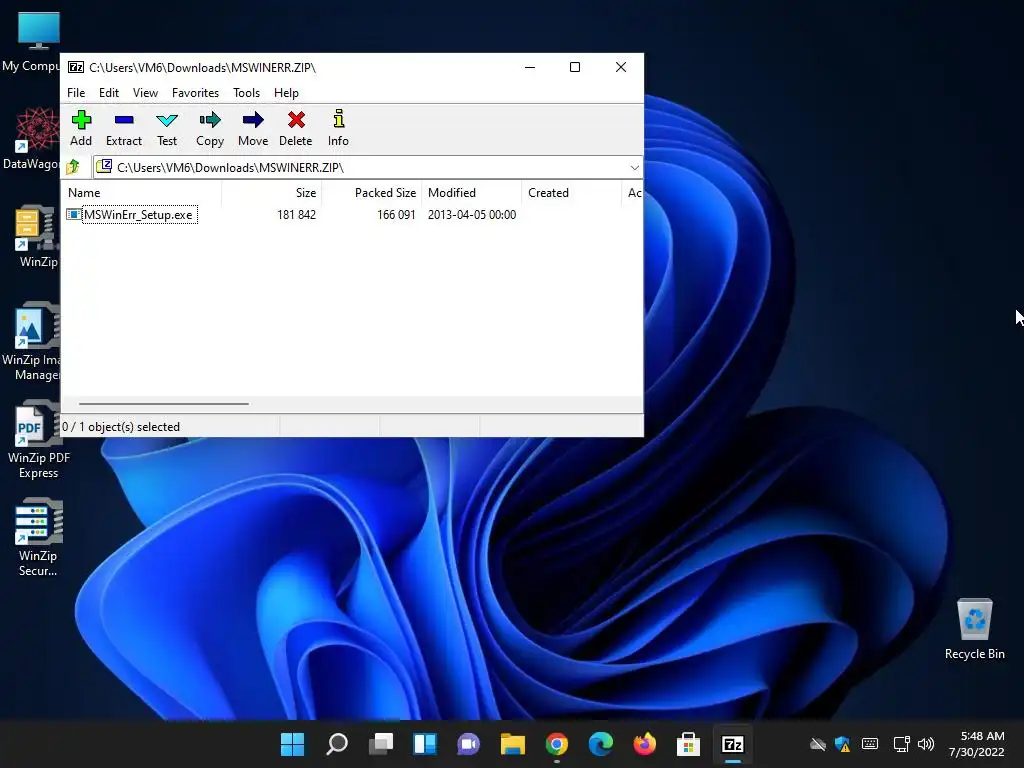
Task: Open Microsoft Store from taskbar
Action: (688, 744)
